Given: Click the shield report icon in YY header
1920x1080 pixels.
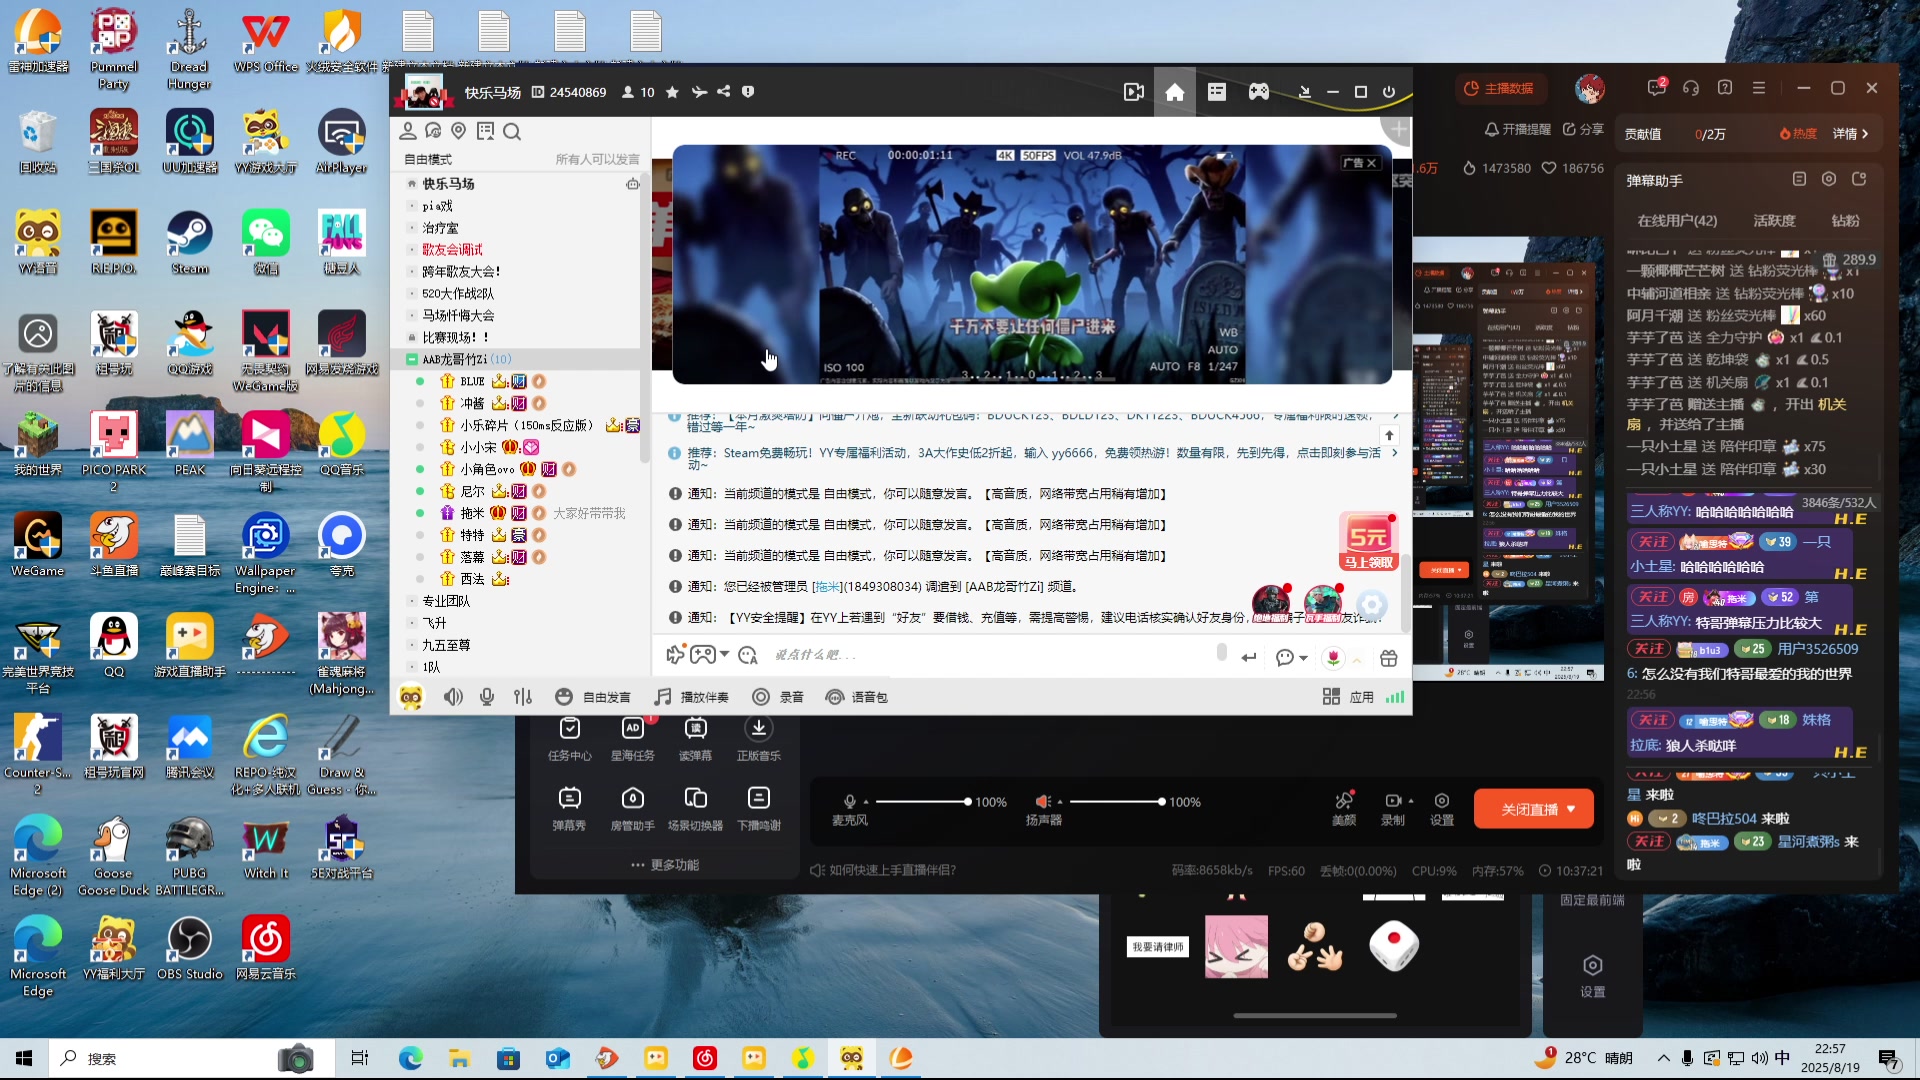Looking at the screenshot, I should 748,92.
